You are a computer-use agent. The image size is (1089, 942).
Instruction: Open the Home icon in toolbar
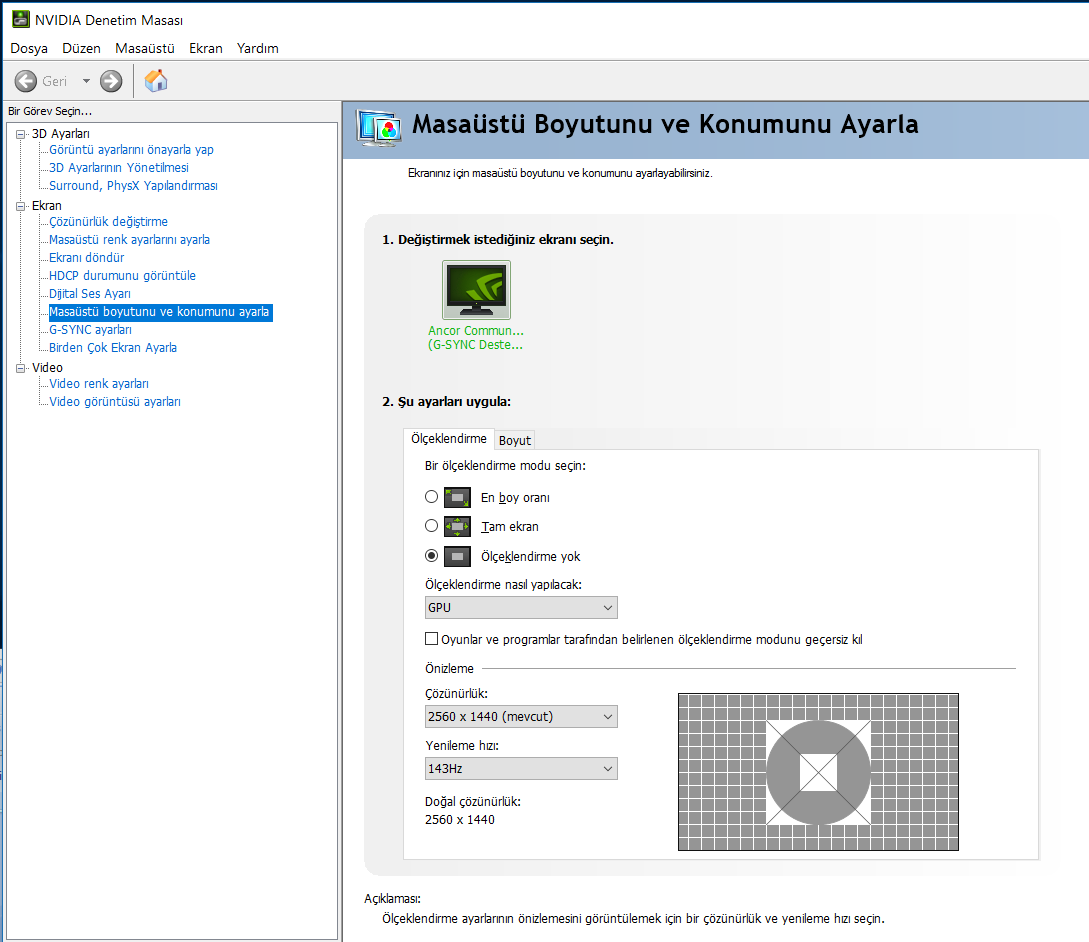[156, 81]
